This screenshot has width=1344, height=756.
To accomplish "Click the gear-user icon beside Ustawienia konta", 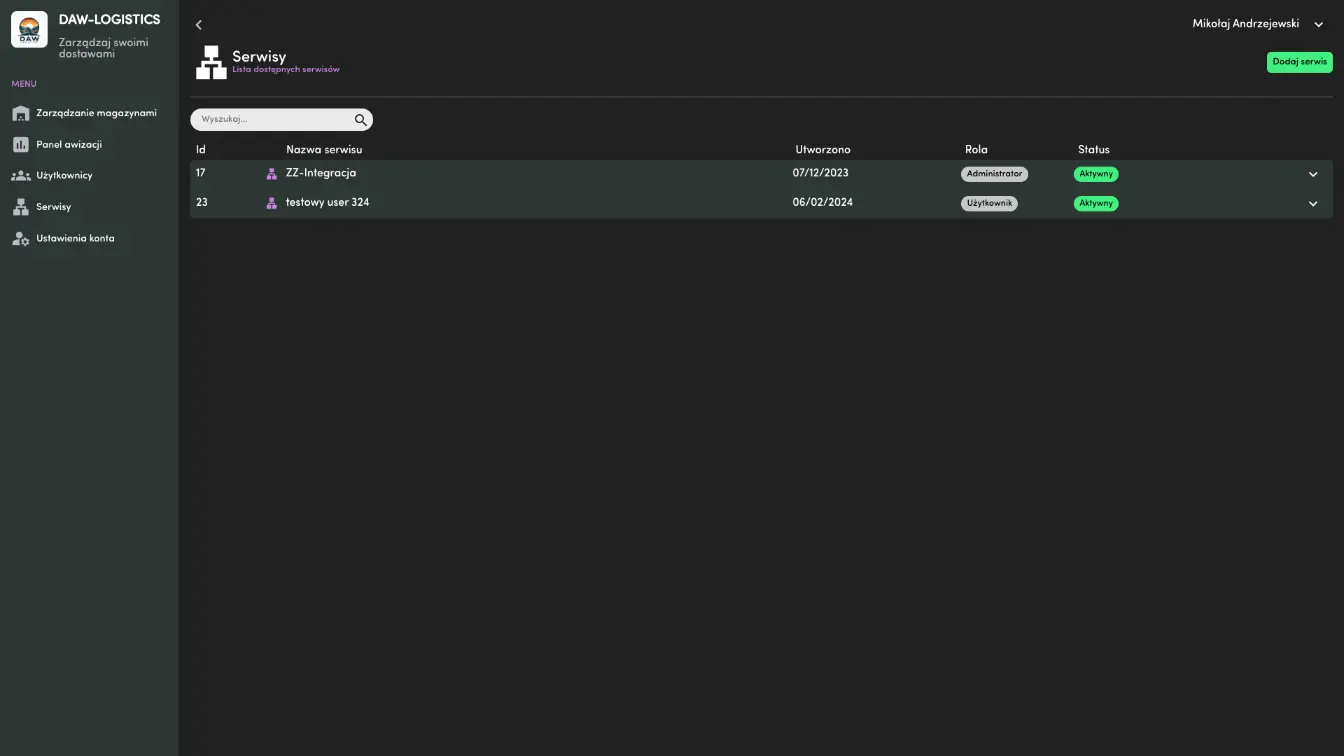I will tap(20, 239).
